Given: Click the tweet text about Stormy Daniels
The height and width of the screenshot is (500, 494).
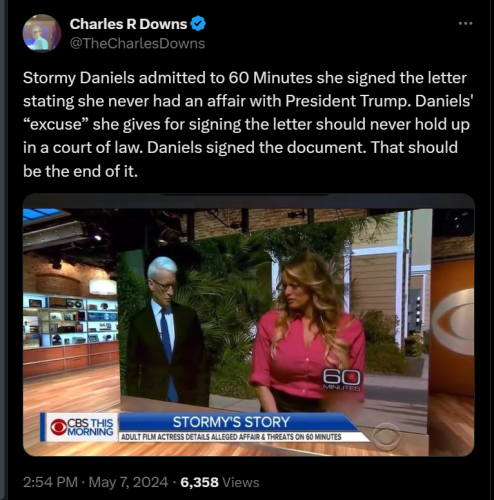Looking at the screenshot, I should click(x=248, y=124).
